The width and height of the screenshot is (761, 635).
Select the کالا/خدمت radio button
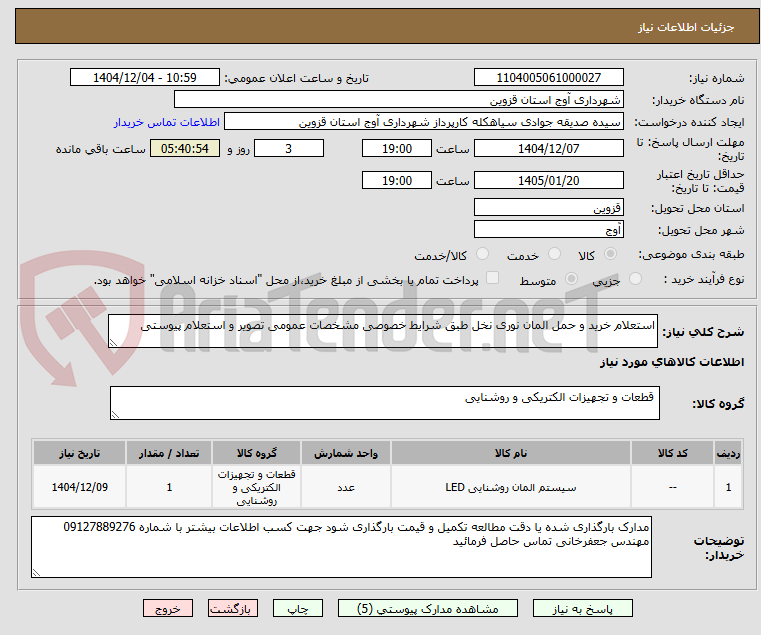coord(482,254)
